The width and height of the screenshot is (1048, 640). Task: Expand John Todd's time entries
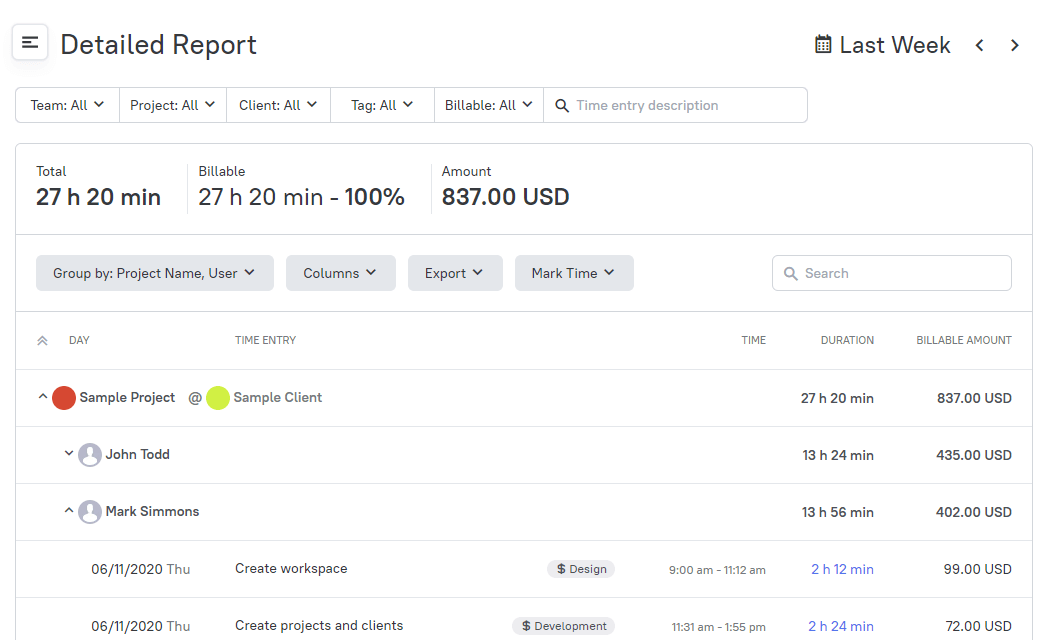click(69, 454)
